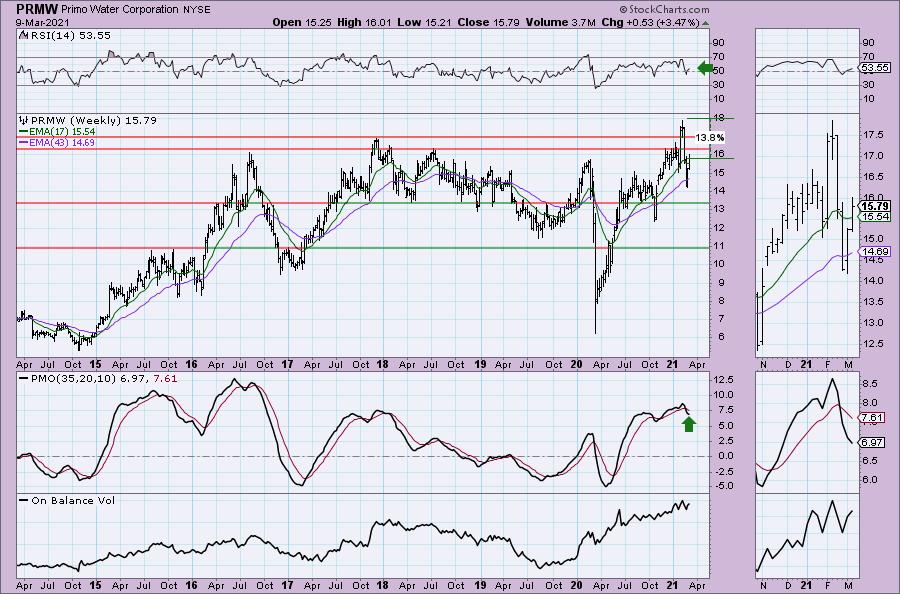Click the black PMO legend line swatch
This screenshot has height=594, width=900.
(24, 379)
